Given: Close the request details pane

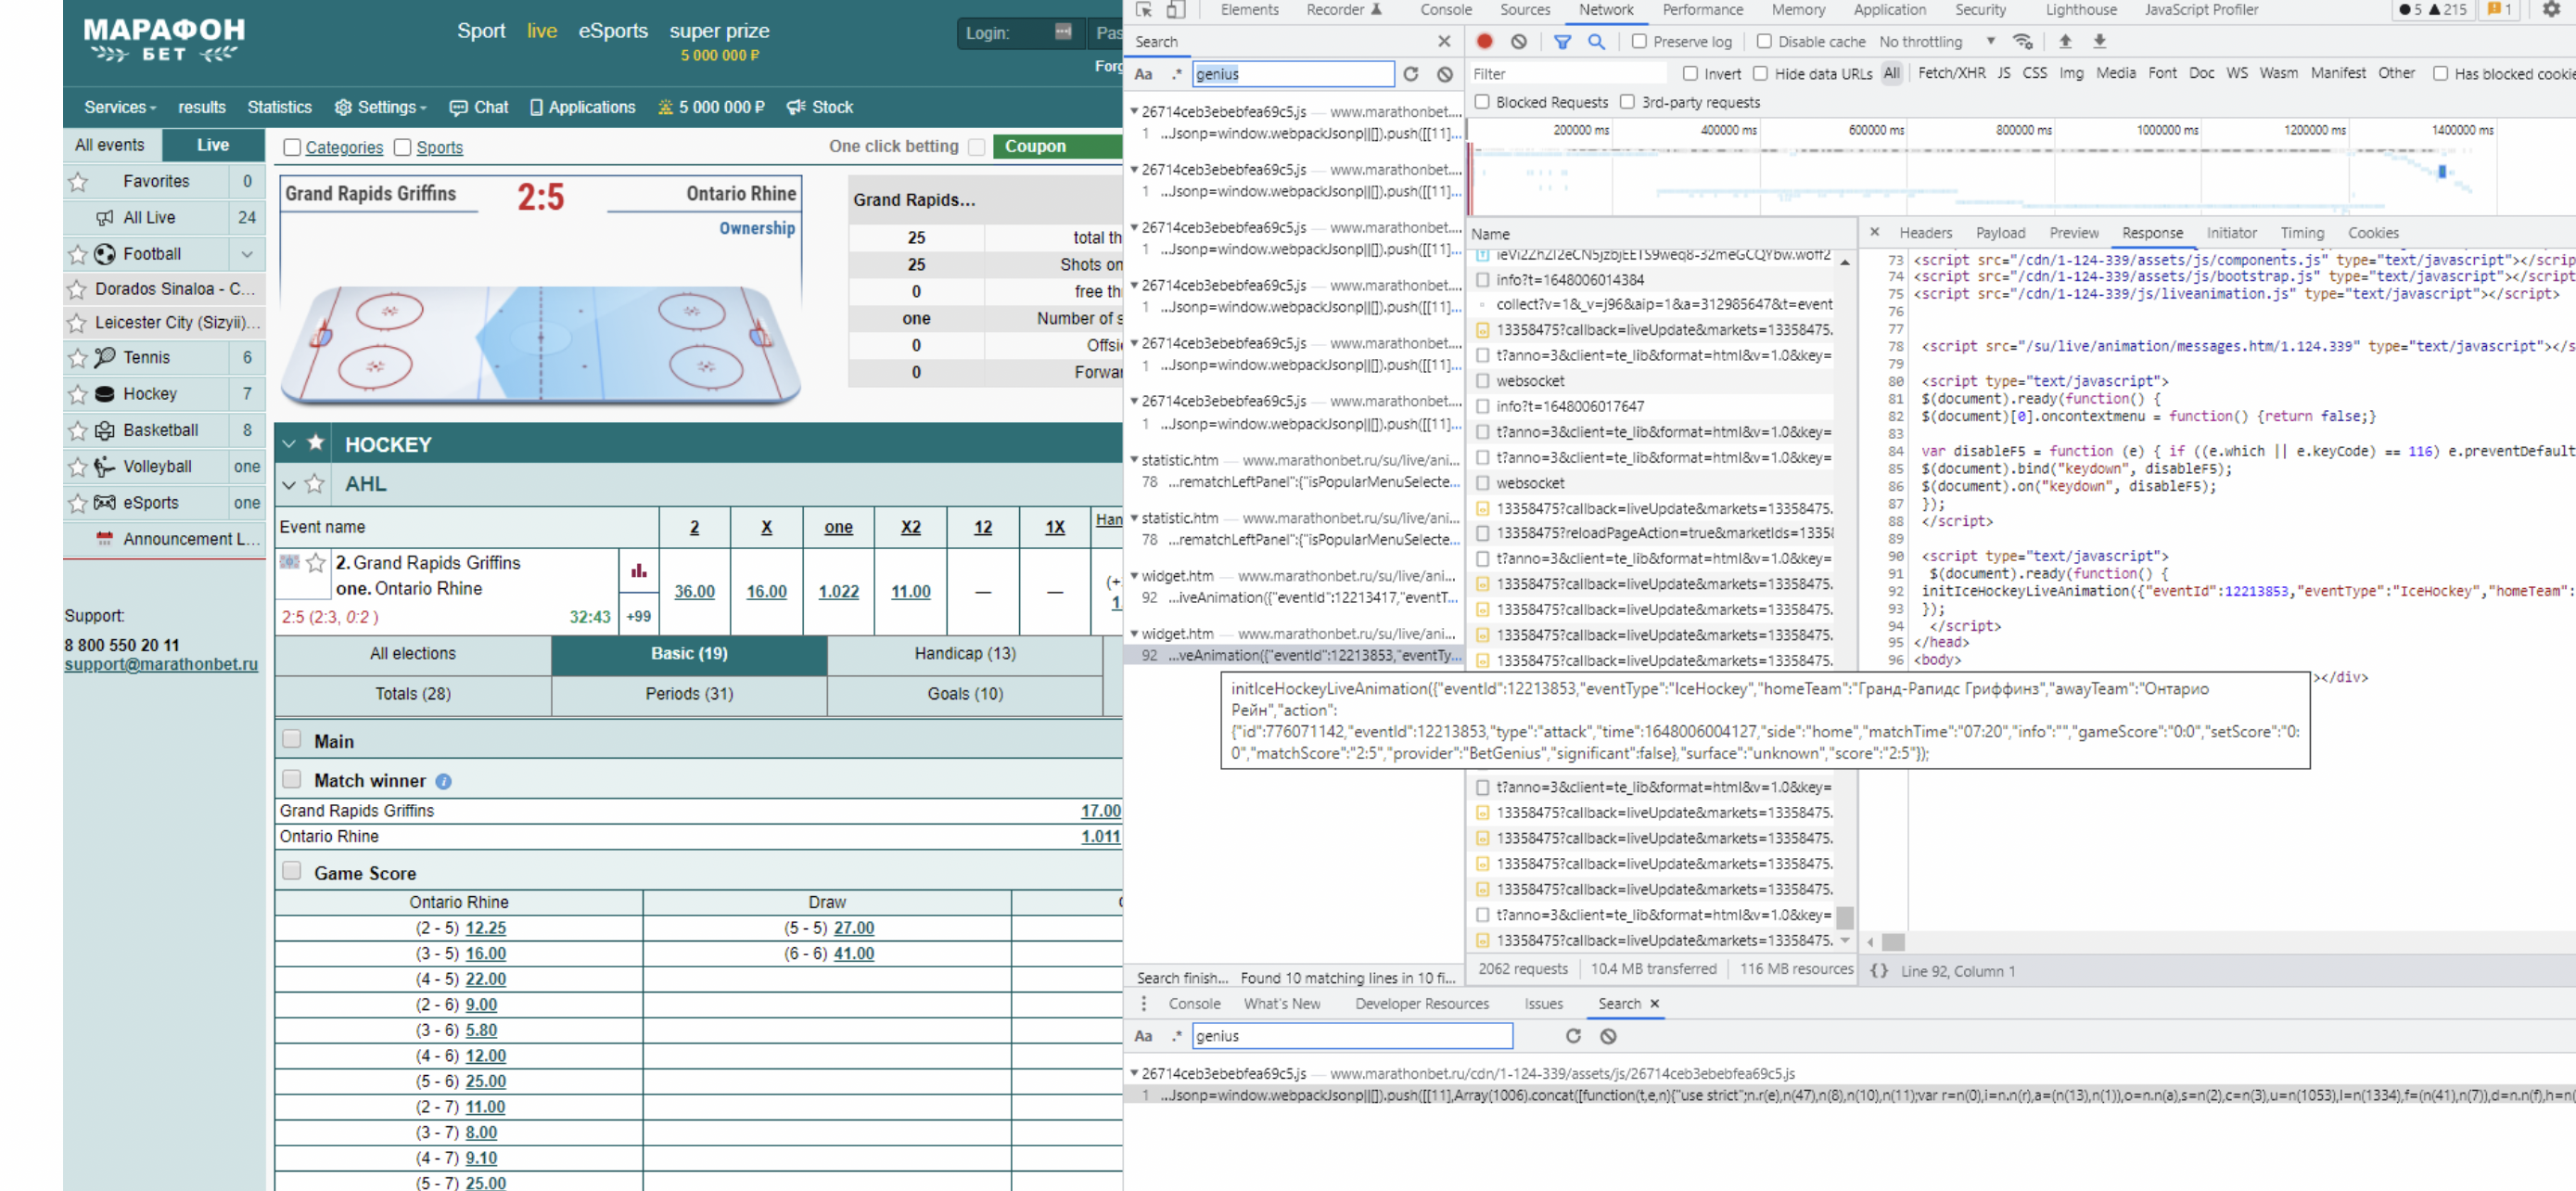Looking at the screenshot, I should pos(1874,232).
